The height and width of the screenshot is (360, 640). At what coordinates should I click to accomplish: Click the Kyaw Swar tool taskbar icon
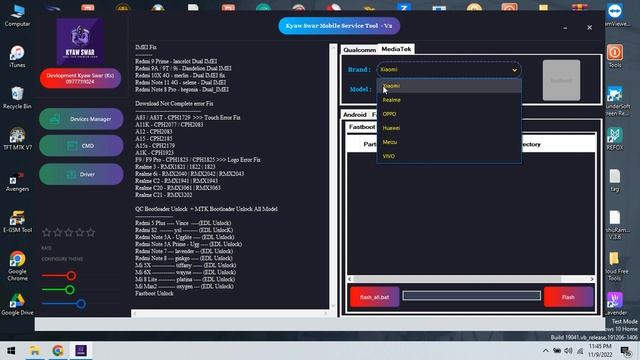click(x=81, y=351)
